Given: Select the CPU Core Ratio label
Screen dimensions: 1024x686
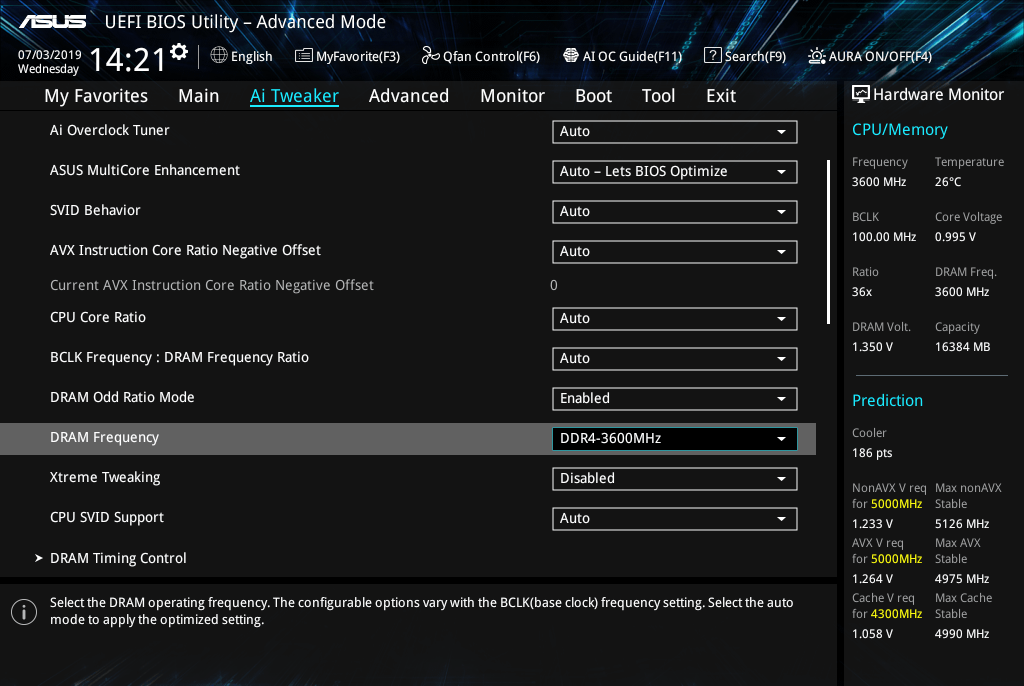Looking at the screenshot, I should (98, 317).
